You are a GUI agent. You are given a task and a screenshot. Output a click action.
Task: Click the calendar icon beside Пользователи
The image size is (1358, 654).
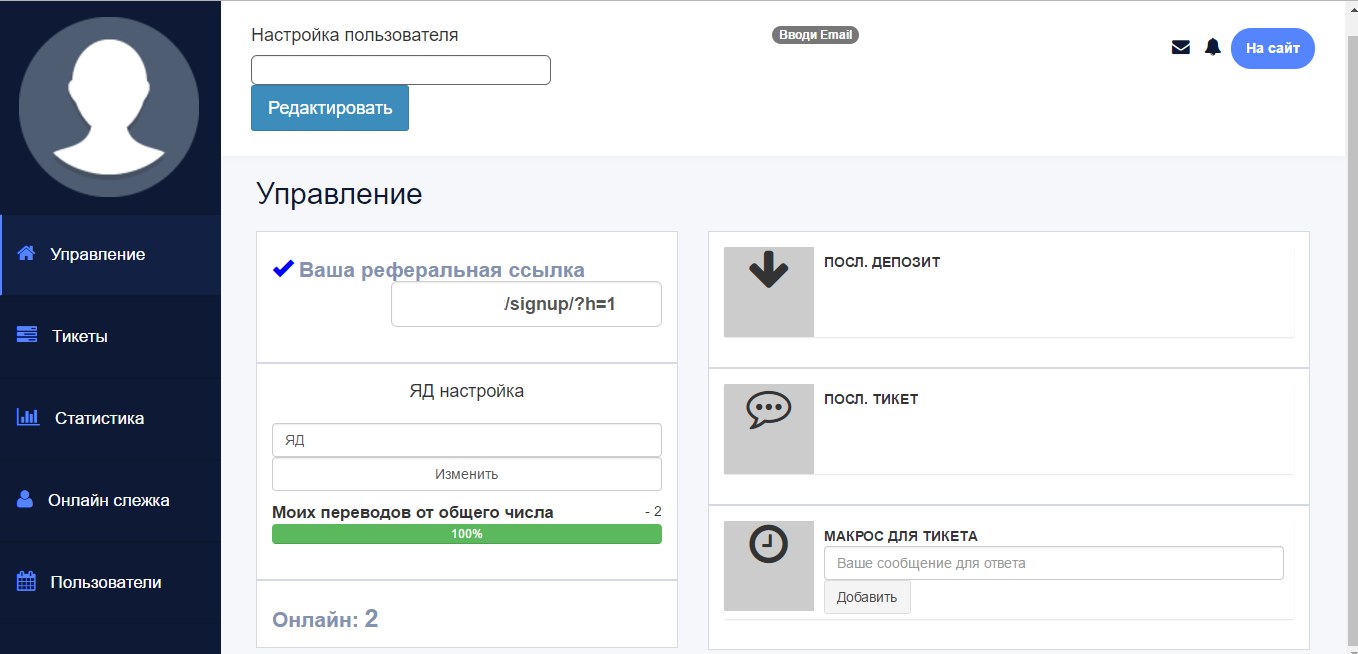pyautogui.click(x=27, y=581)
